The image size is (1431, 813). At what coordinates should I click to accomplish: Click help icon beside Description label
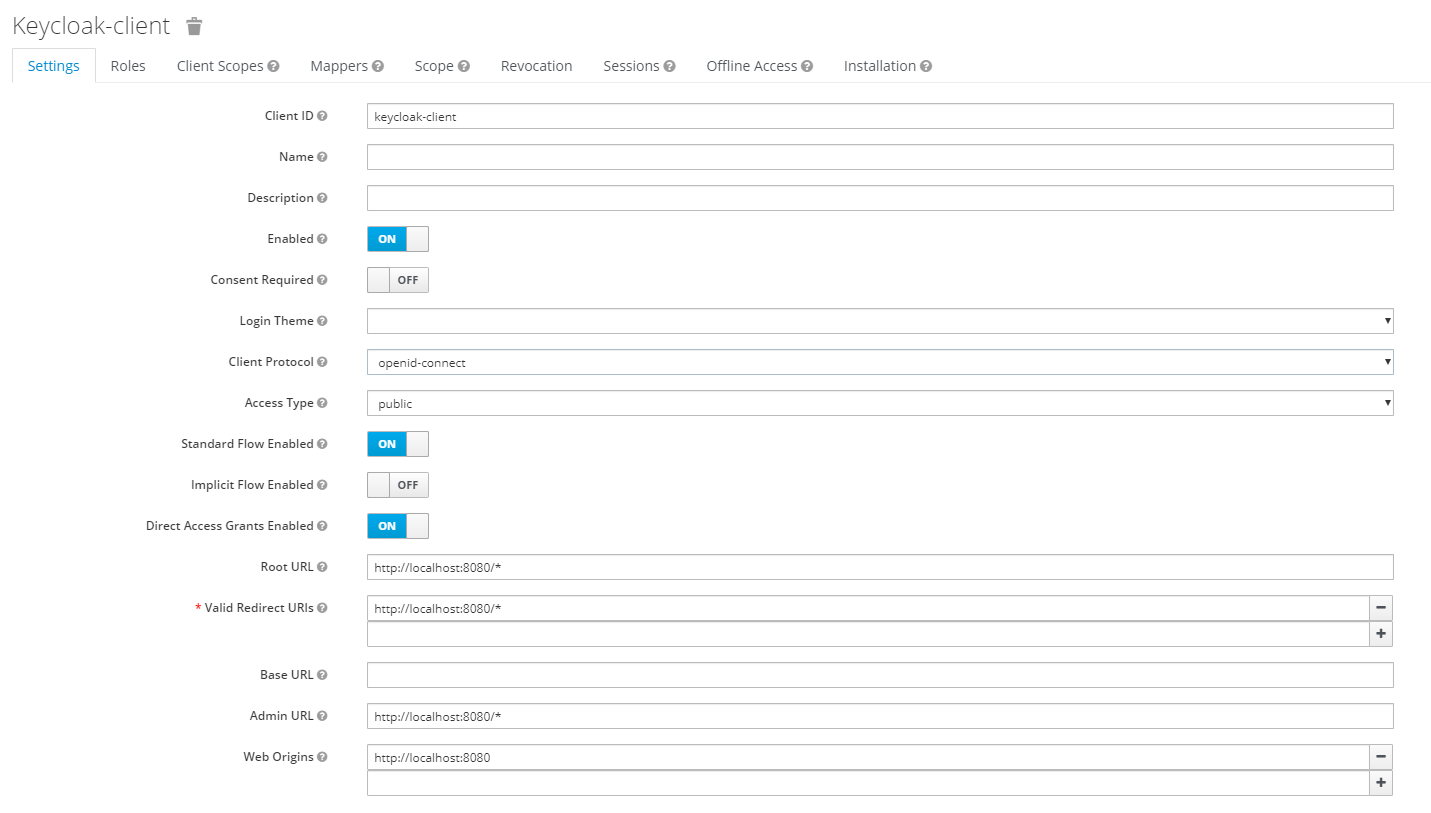coord(322,198)
